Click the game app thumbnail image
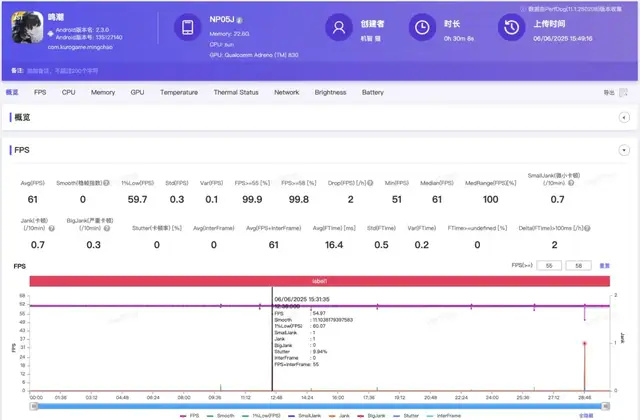The width and height of the screenshot is (640, 420). coord(27,27)
